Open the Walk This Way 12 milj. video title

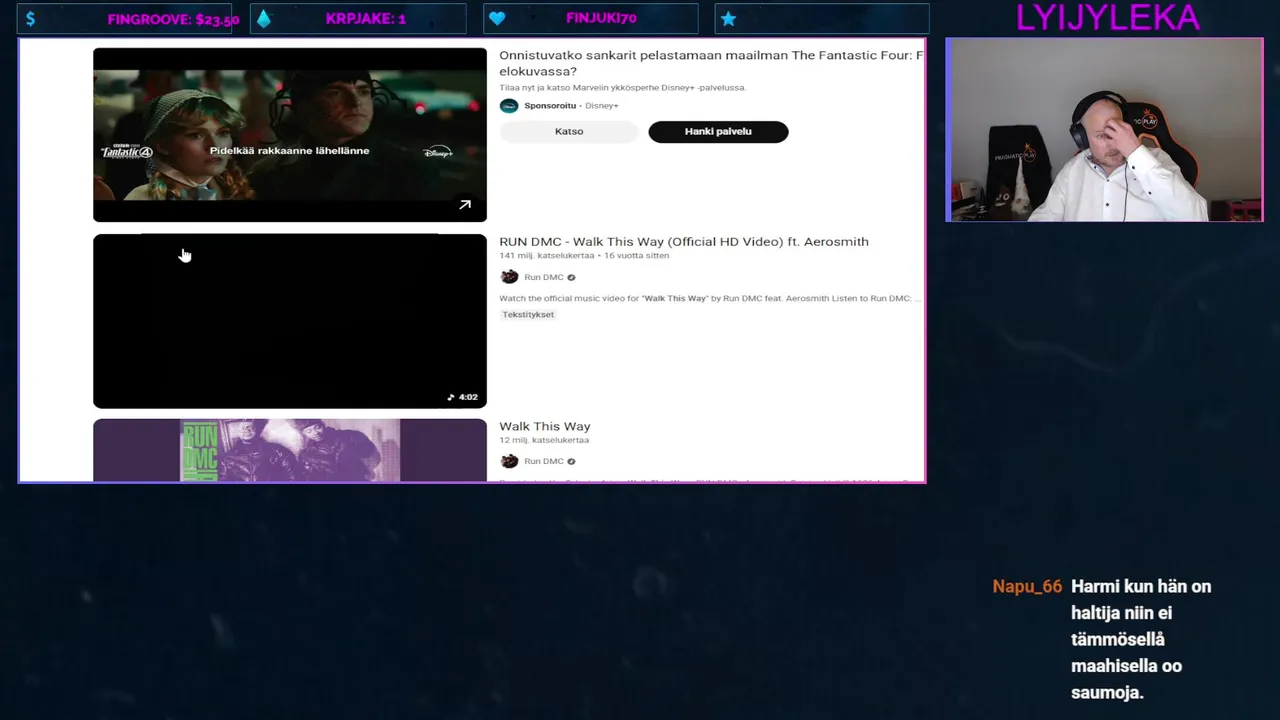(545, 426)
